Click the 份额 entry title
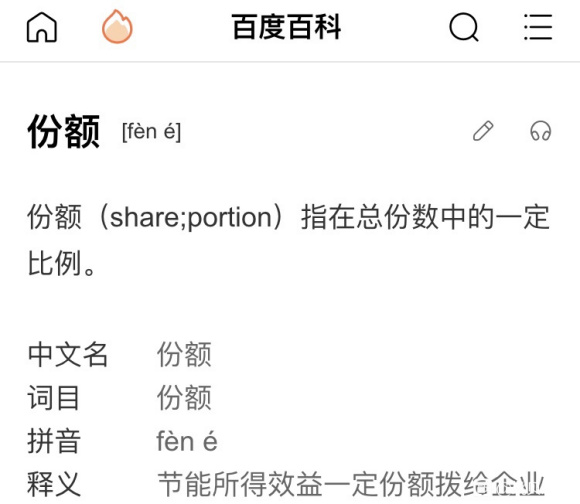This screenshot has width=580, height=504. (64, 131)
